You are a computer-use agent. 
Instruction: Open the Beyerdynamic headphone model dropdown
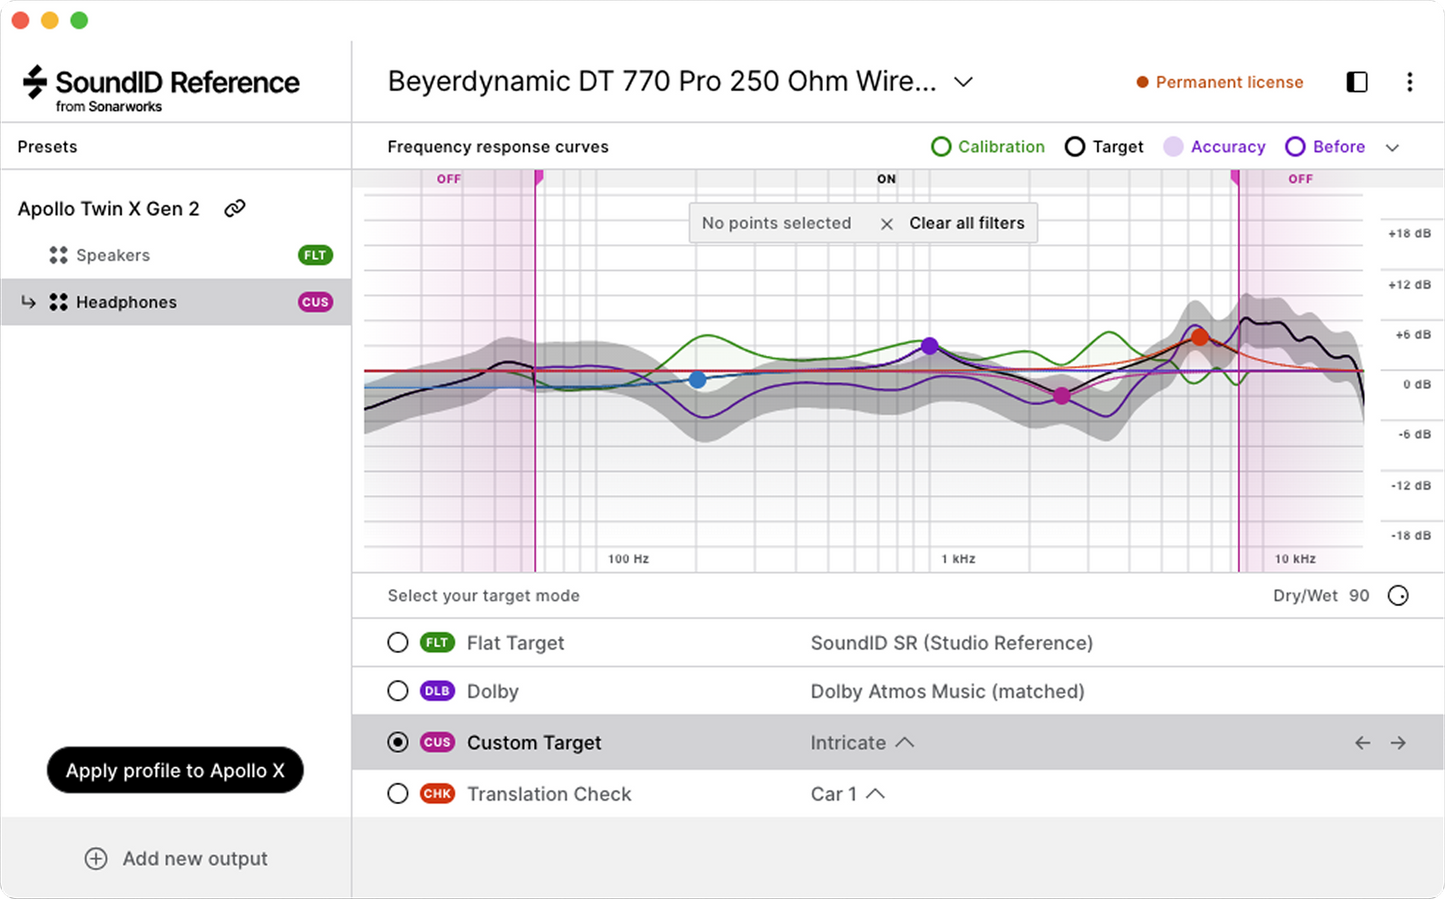(963, 81)
